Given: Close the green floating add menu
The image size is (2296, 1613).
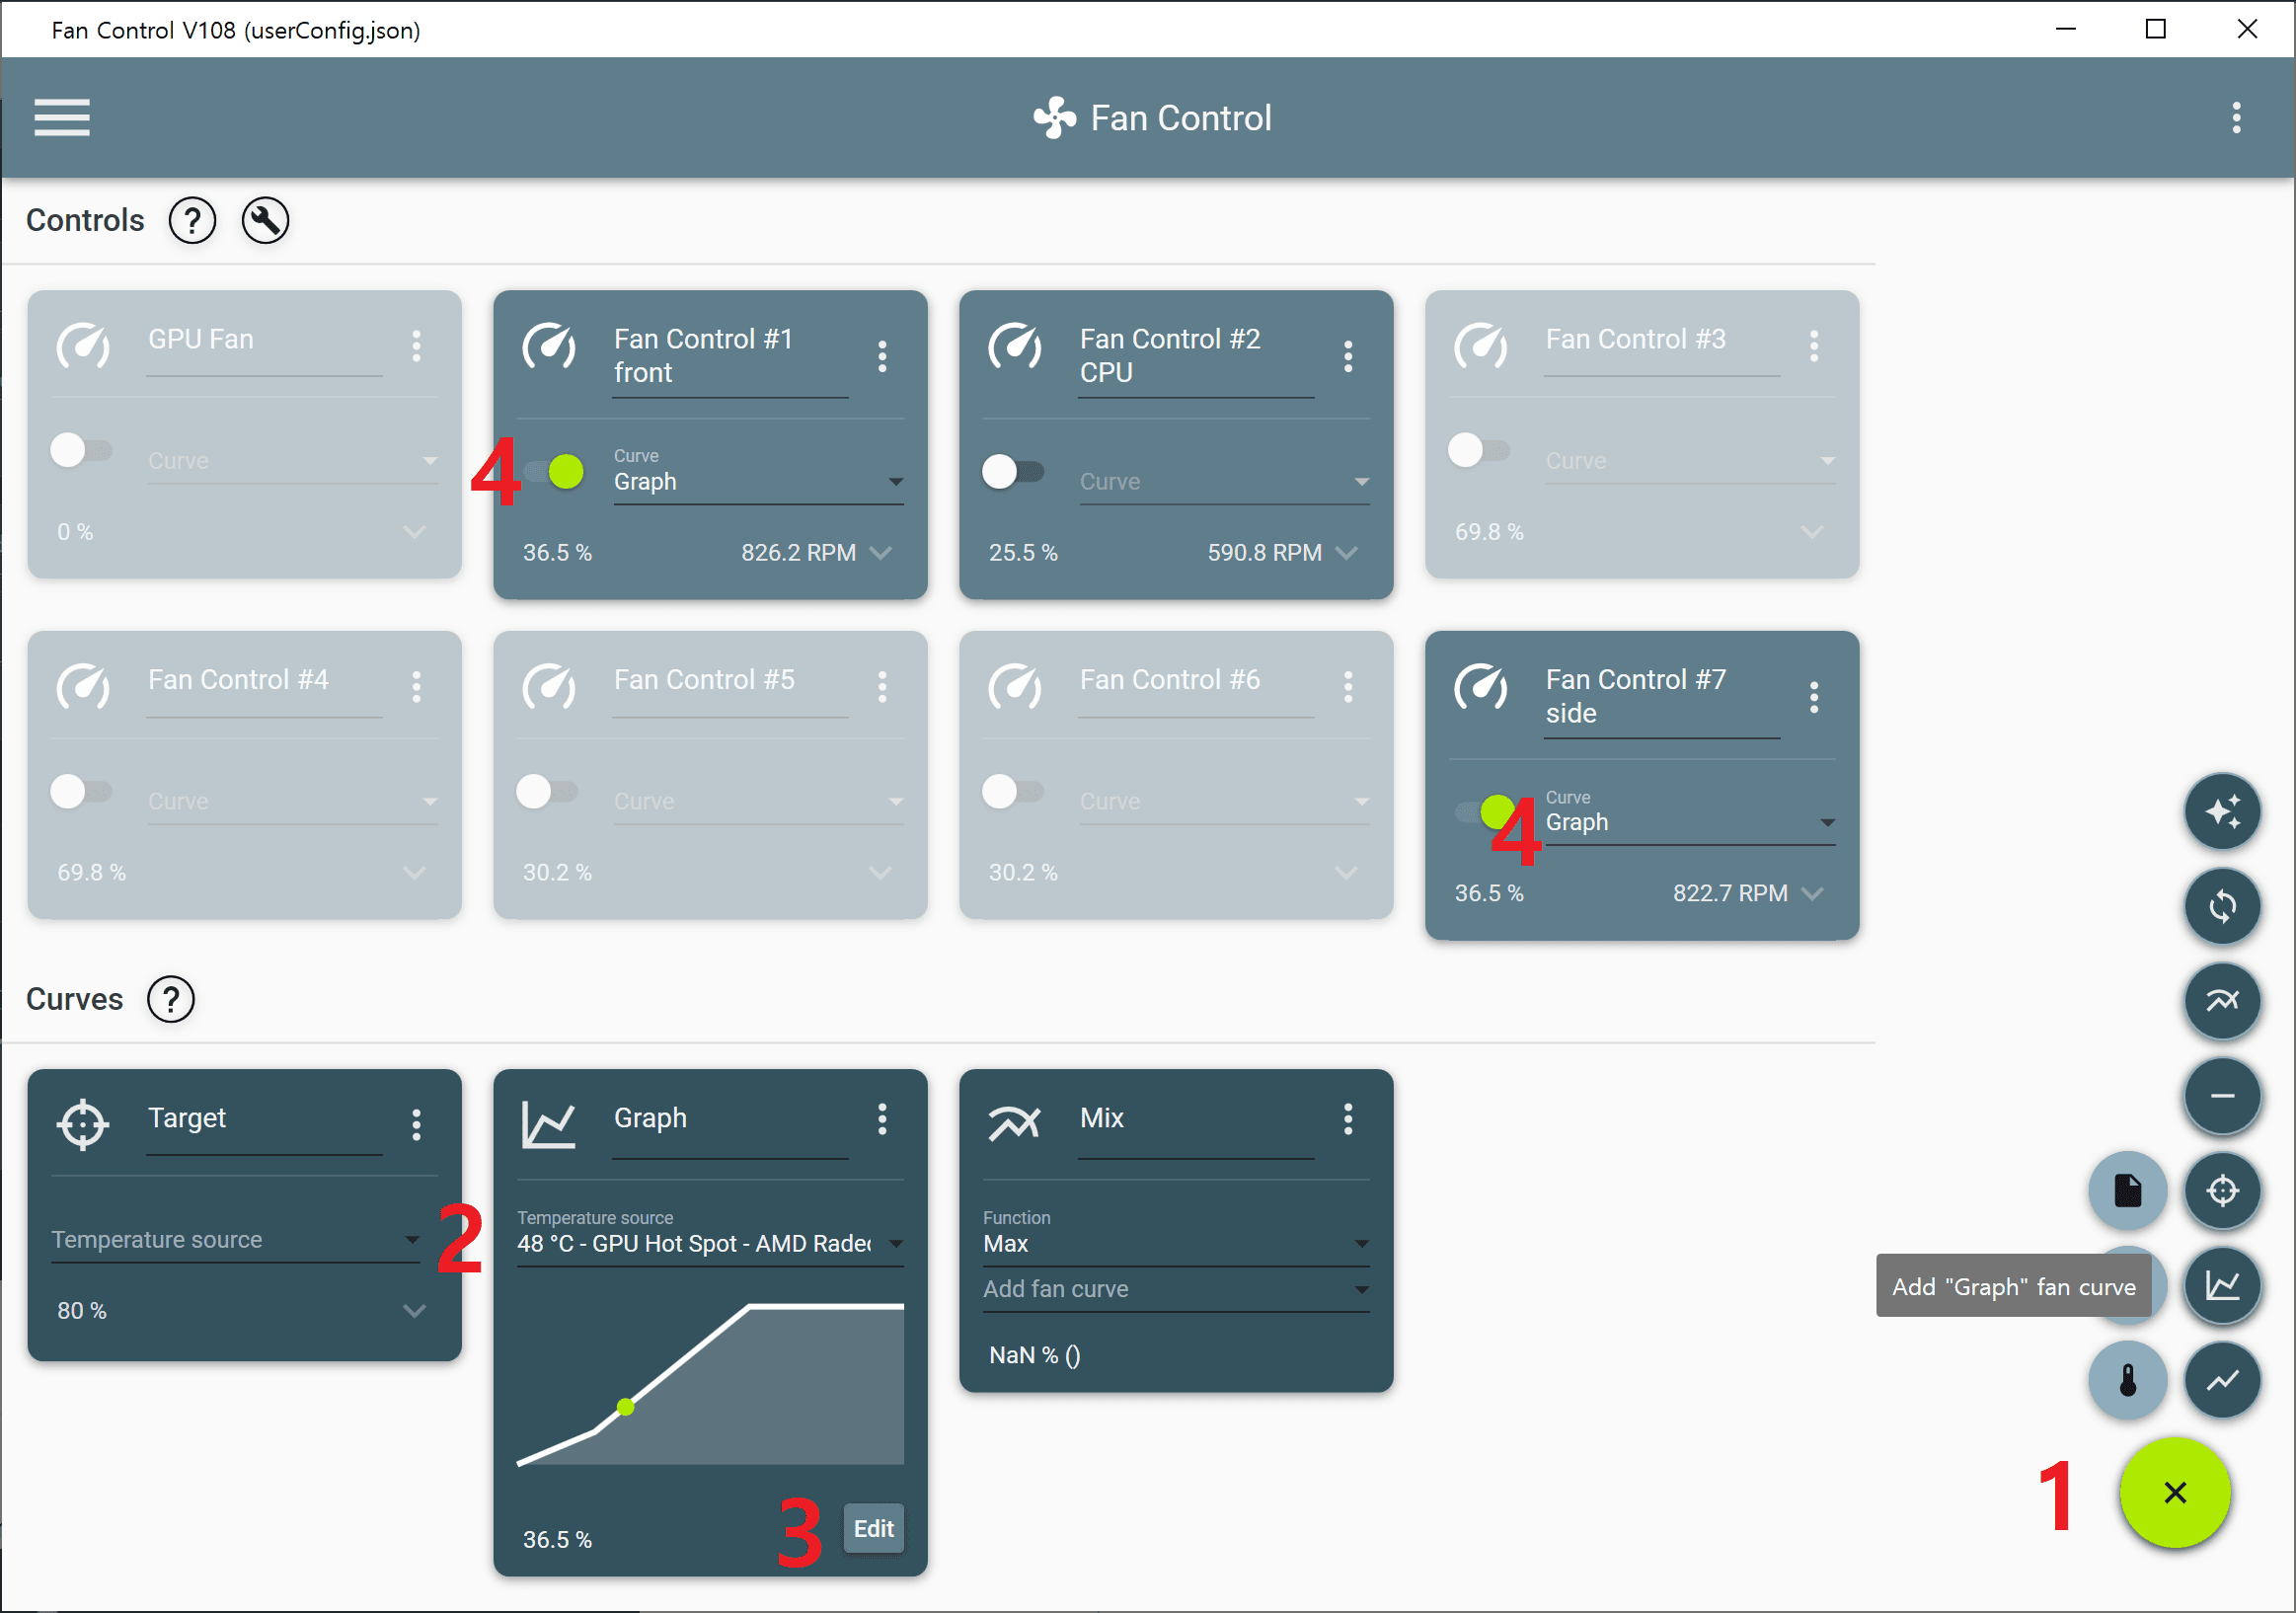Looking at the screenshot, I should point(2174,1493).
